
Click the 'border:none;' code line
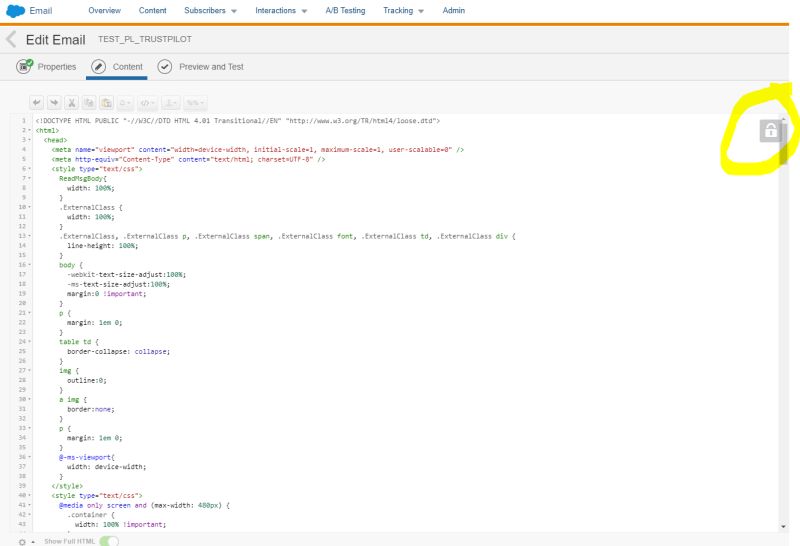[x=91, y=409]
